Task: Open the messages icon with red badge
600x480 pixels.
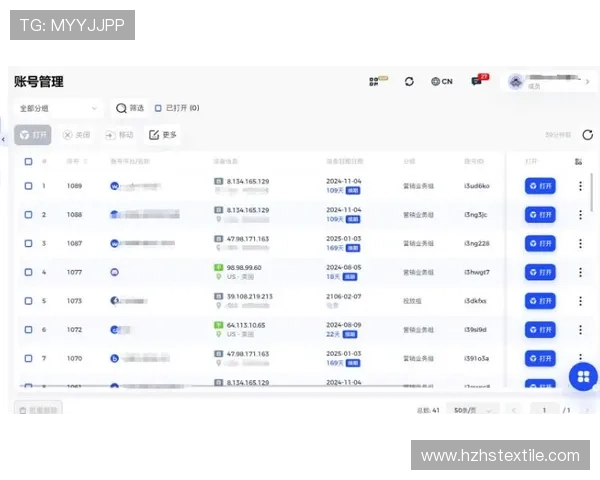Action: click(477, 81)
